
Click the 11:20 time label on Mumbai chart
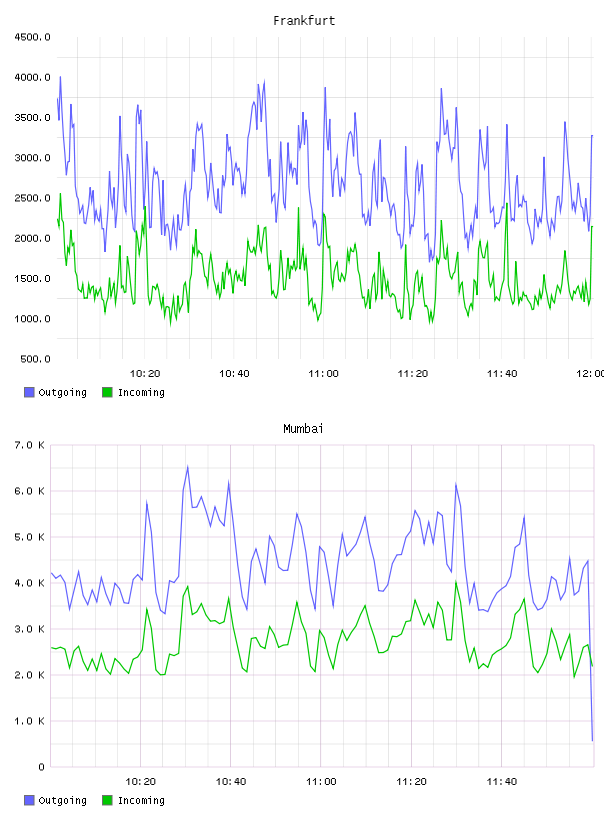[x=411, y=782]
